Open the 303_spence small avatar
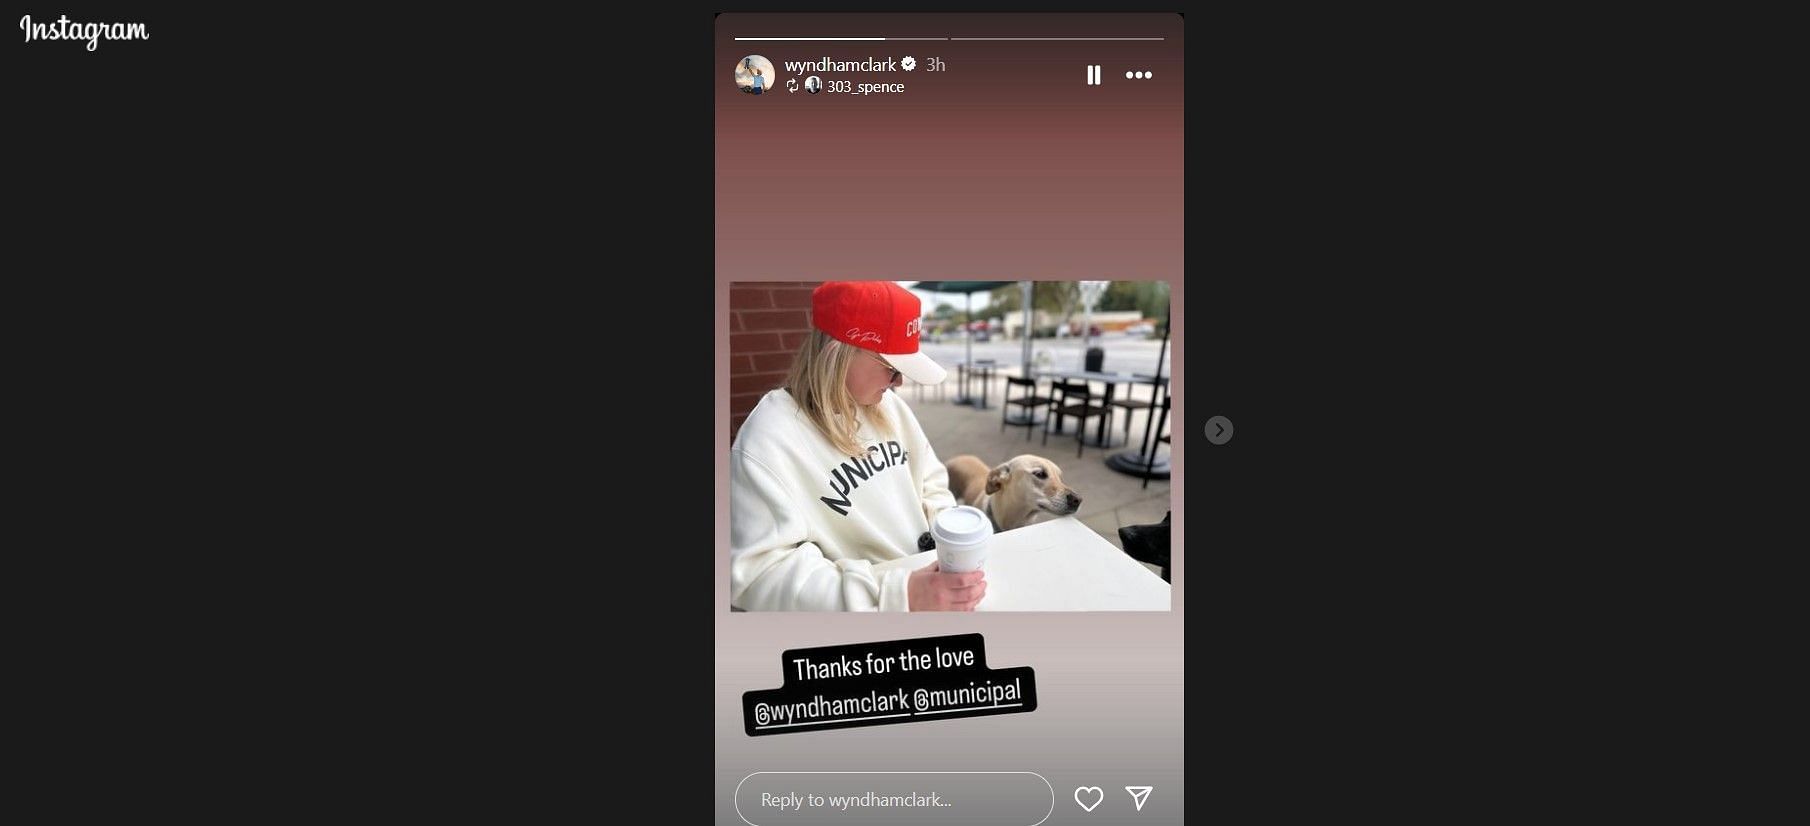 813,86
